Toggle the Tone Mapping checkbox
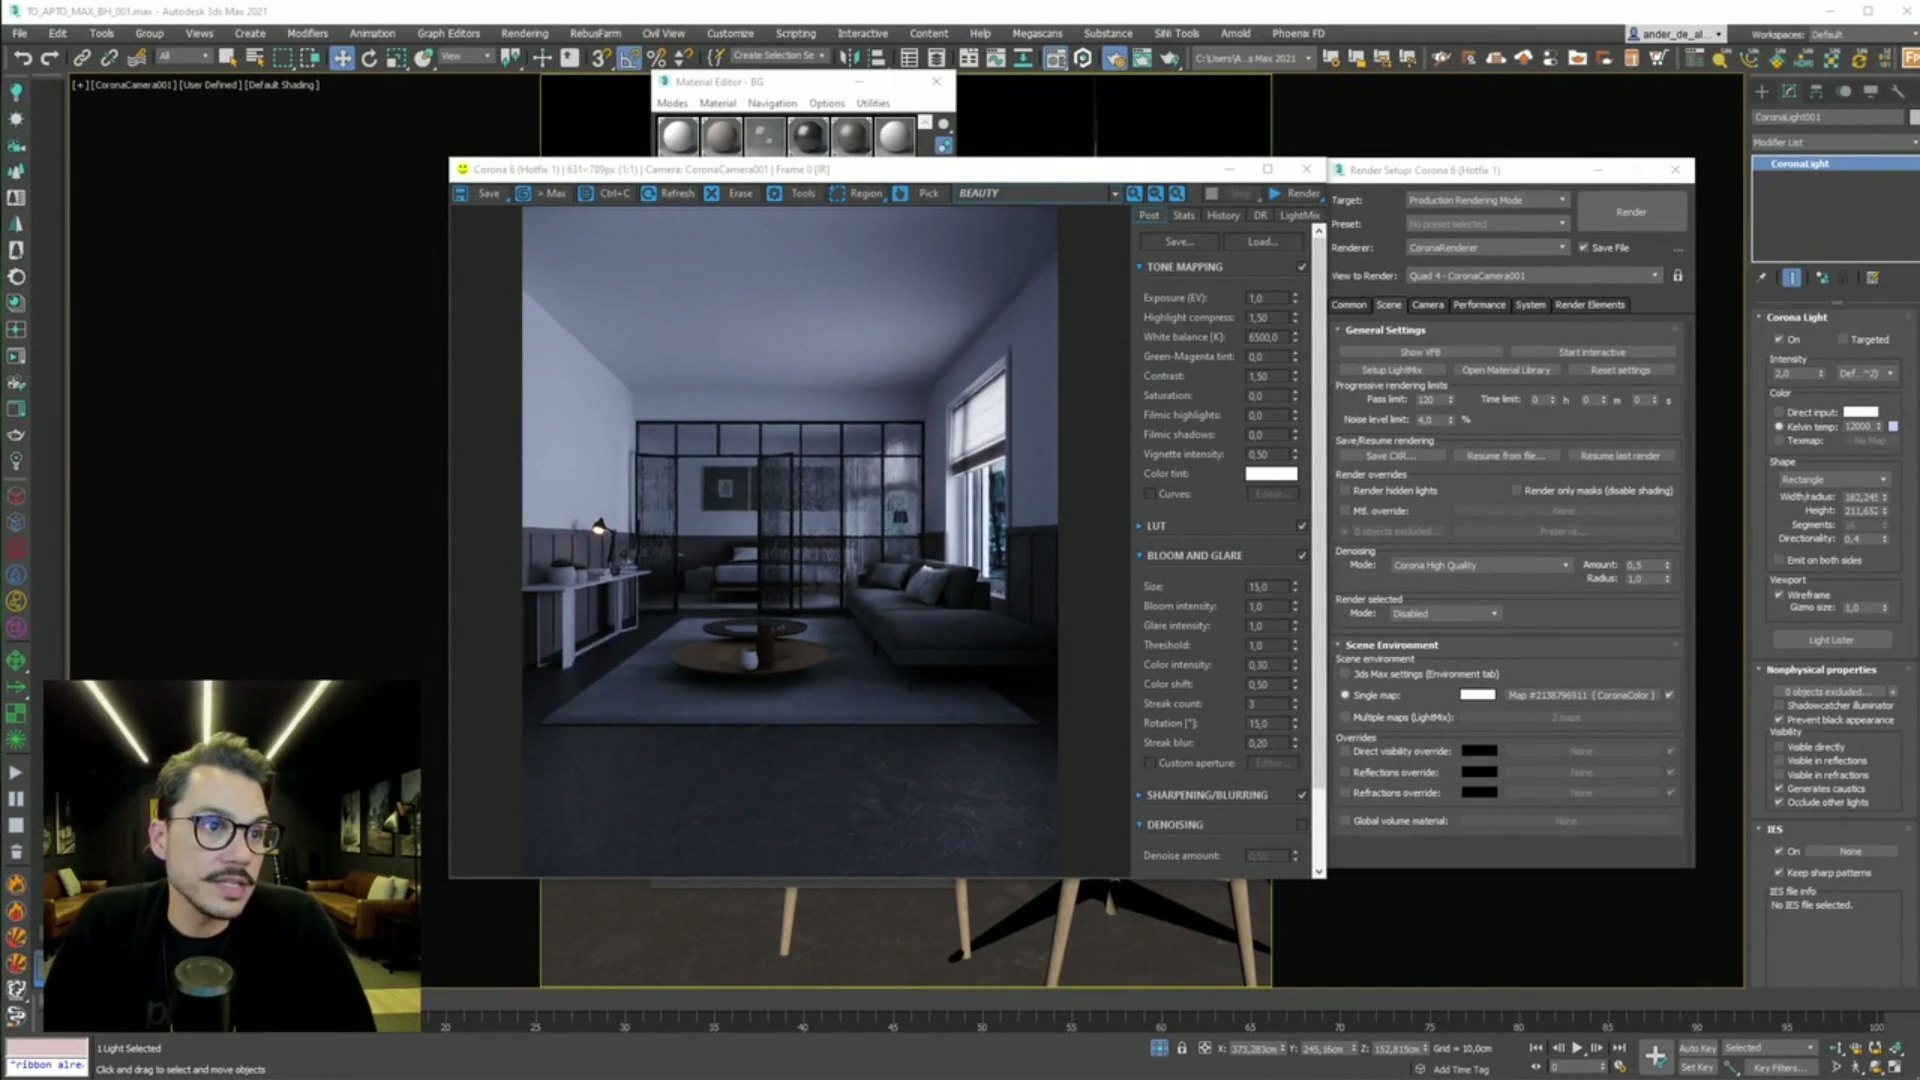The height and width of the screenshot is (1080, 1920). tap(1302, 267)
